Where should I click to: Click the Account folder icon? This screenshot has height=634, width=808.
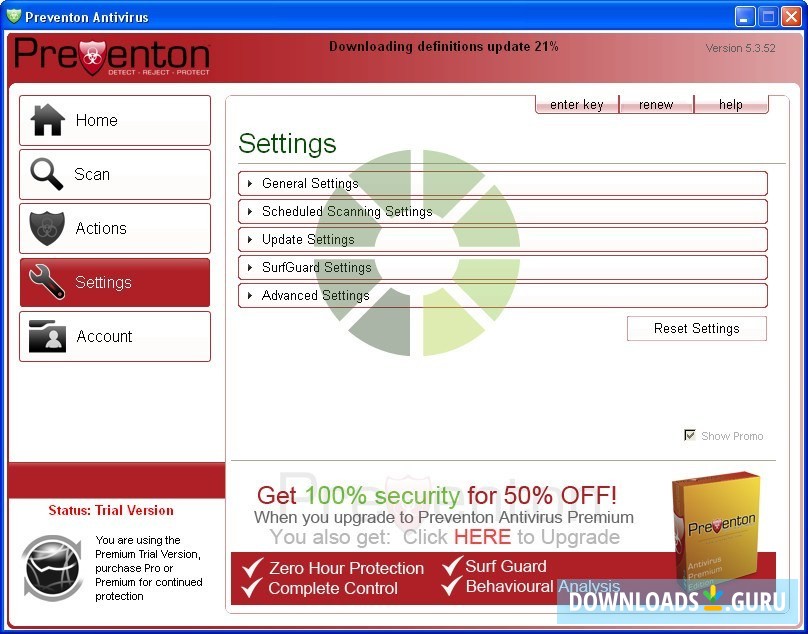click(47, 336)
